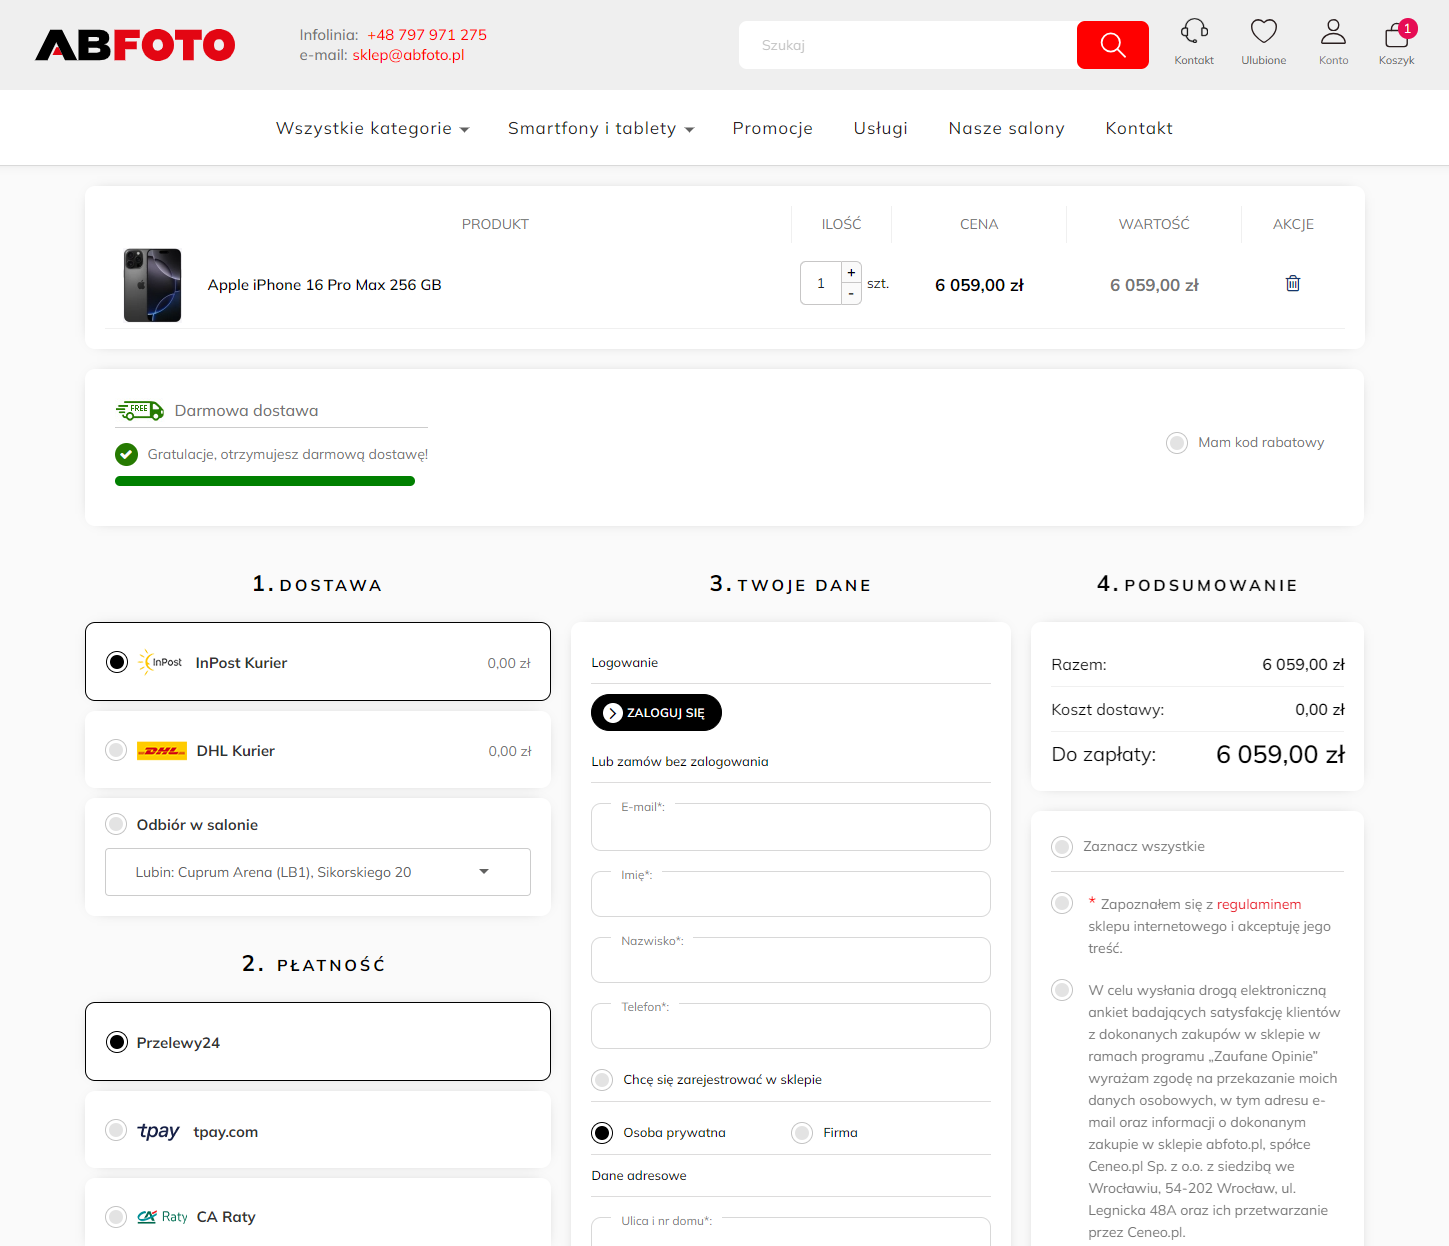
Task: Click the ABFOTO logo
Action: tap(134, 44)
